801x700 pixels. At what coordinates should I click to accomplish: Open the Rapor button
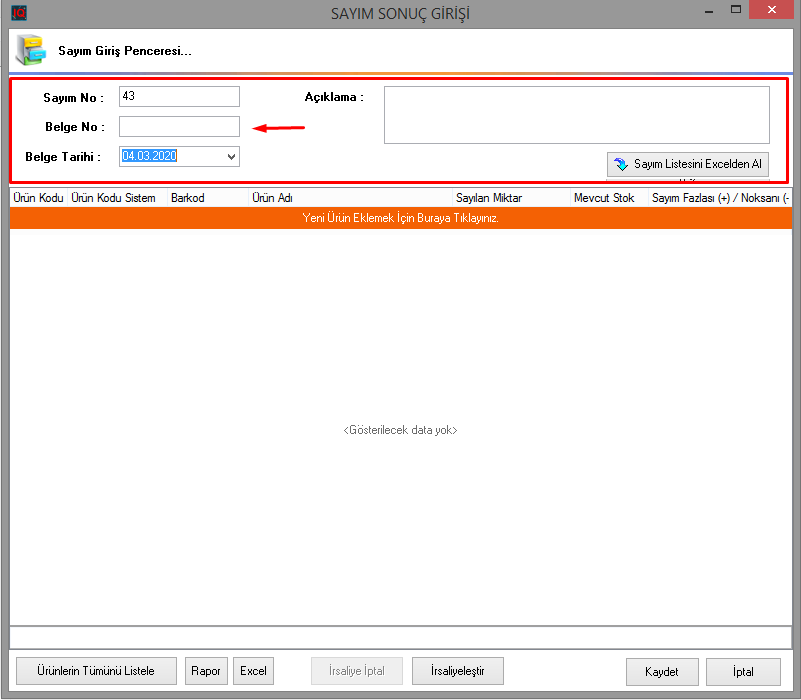(206, 671)
